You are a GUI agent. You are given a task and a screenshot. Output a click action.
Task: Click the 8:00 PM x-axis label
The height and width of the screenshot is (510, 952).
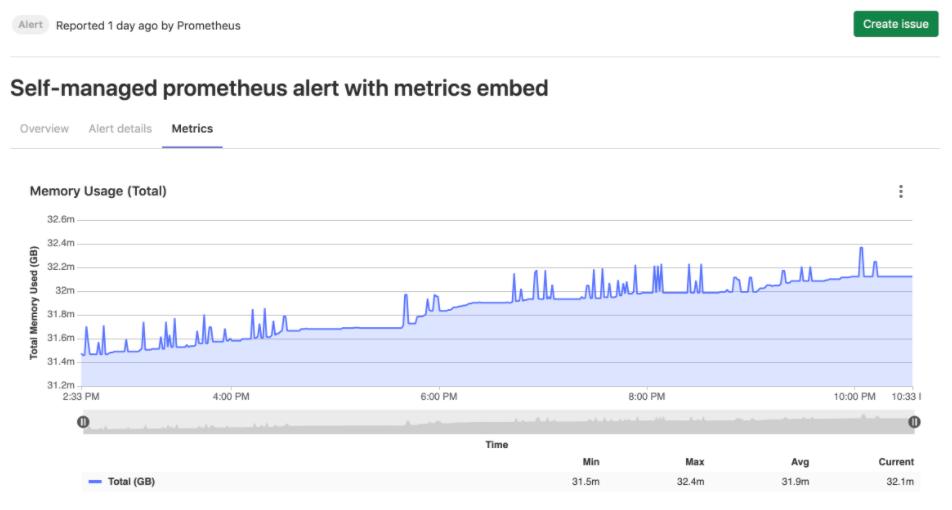point(646,397)
